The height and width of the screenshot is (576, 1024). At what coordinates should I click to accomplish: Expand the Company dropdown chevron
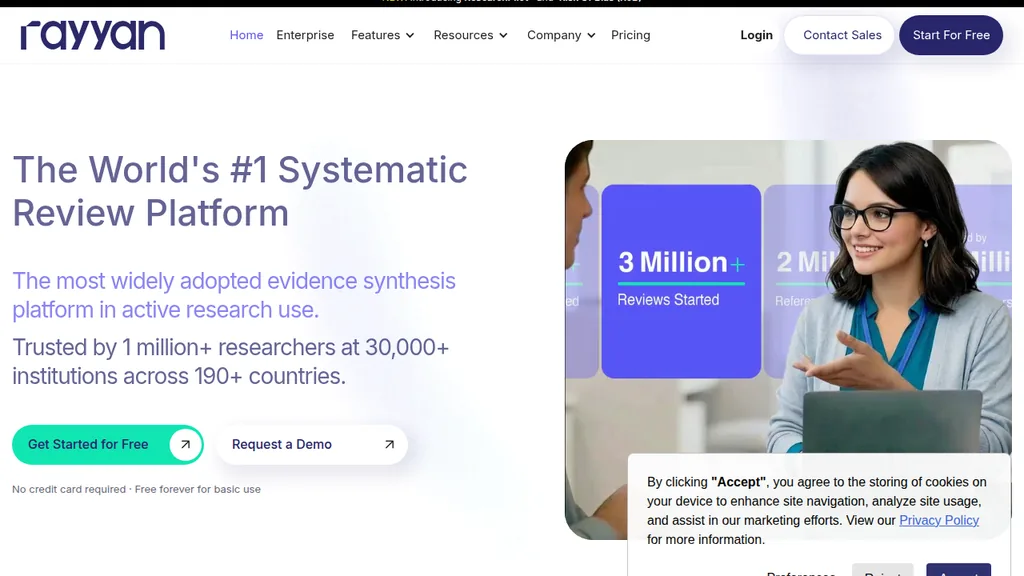click(x=591, y=36)
